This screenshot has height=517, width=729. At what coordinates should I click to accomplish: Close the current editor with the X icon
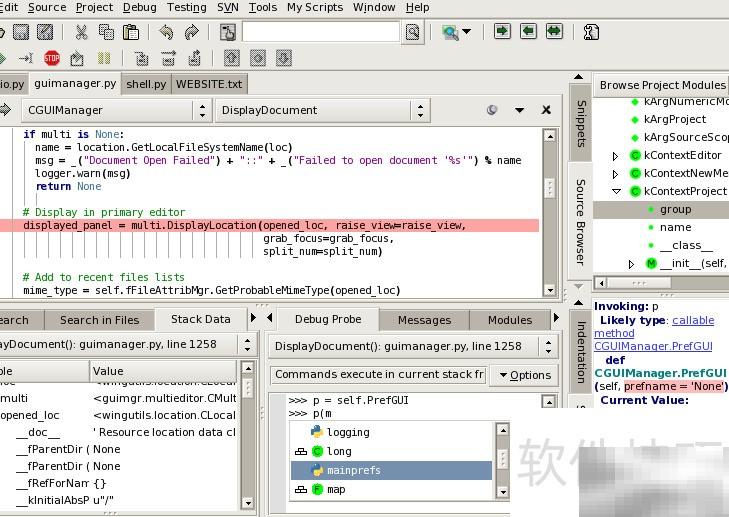pos(546,110)
